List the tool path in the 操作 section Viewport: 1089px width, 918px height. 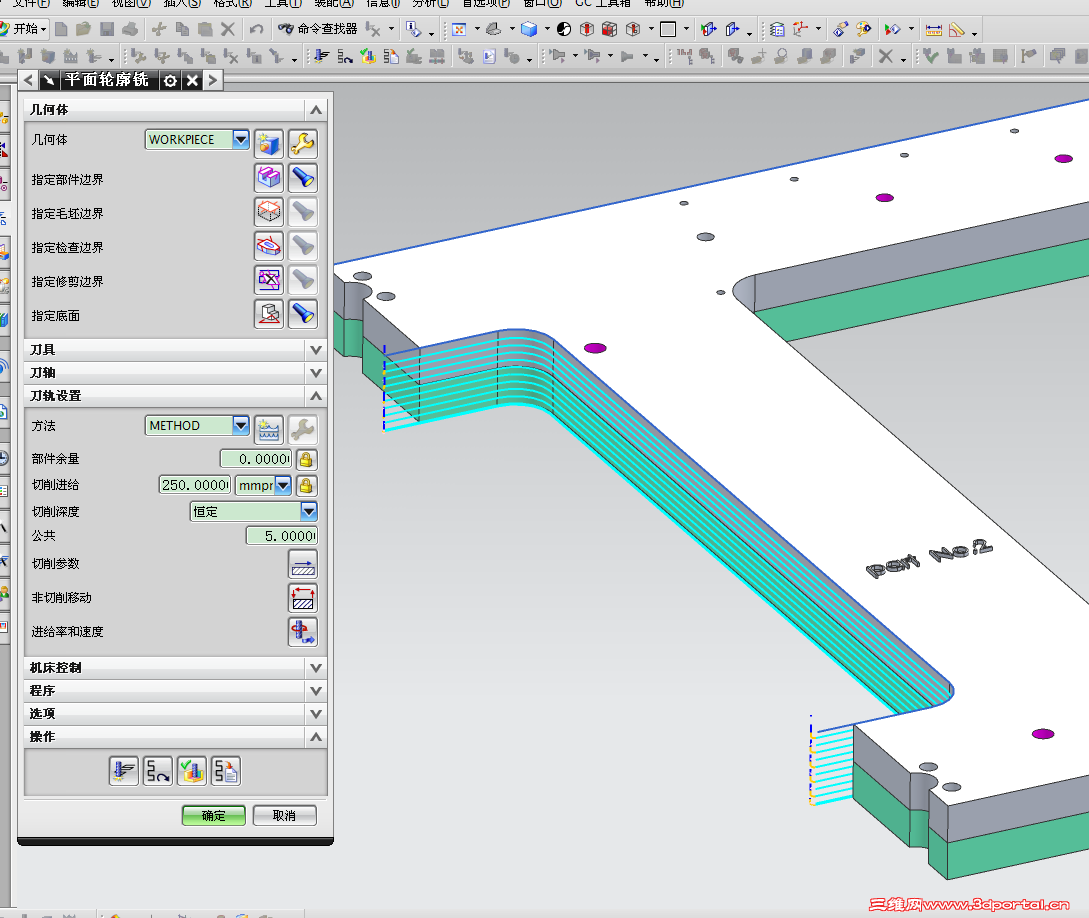[226, 771]
